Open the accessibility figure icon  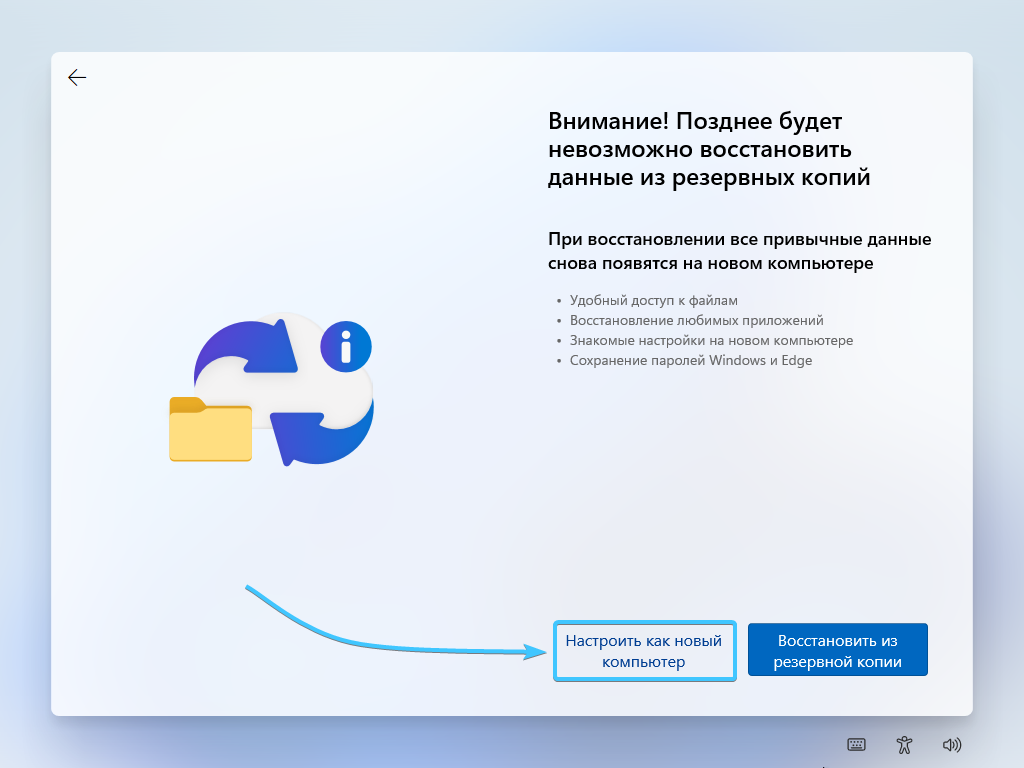tap(904, 744)
